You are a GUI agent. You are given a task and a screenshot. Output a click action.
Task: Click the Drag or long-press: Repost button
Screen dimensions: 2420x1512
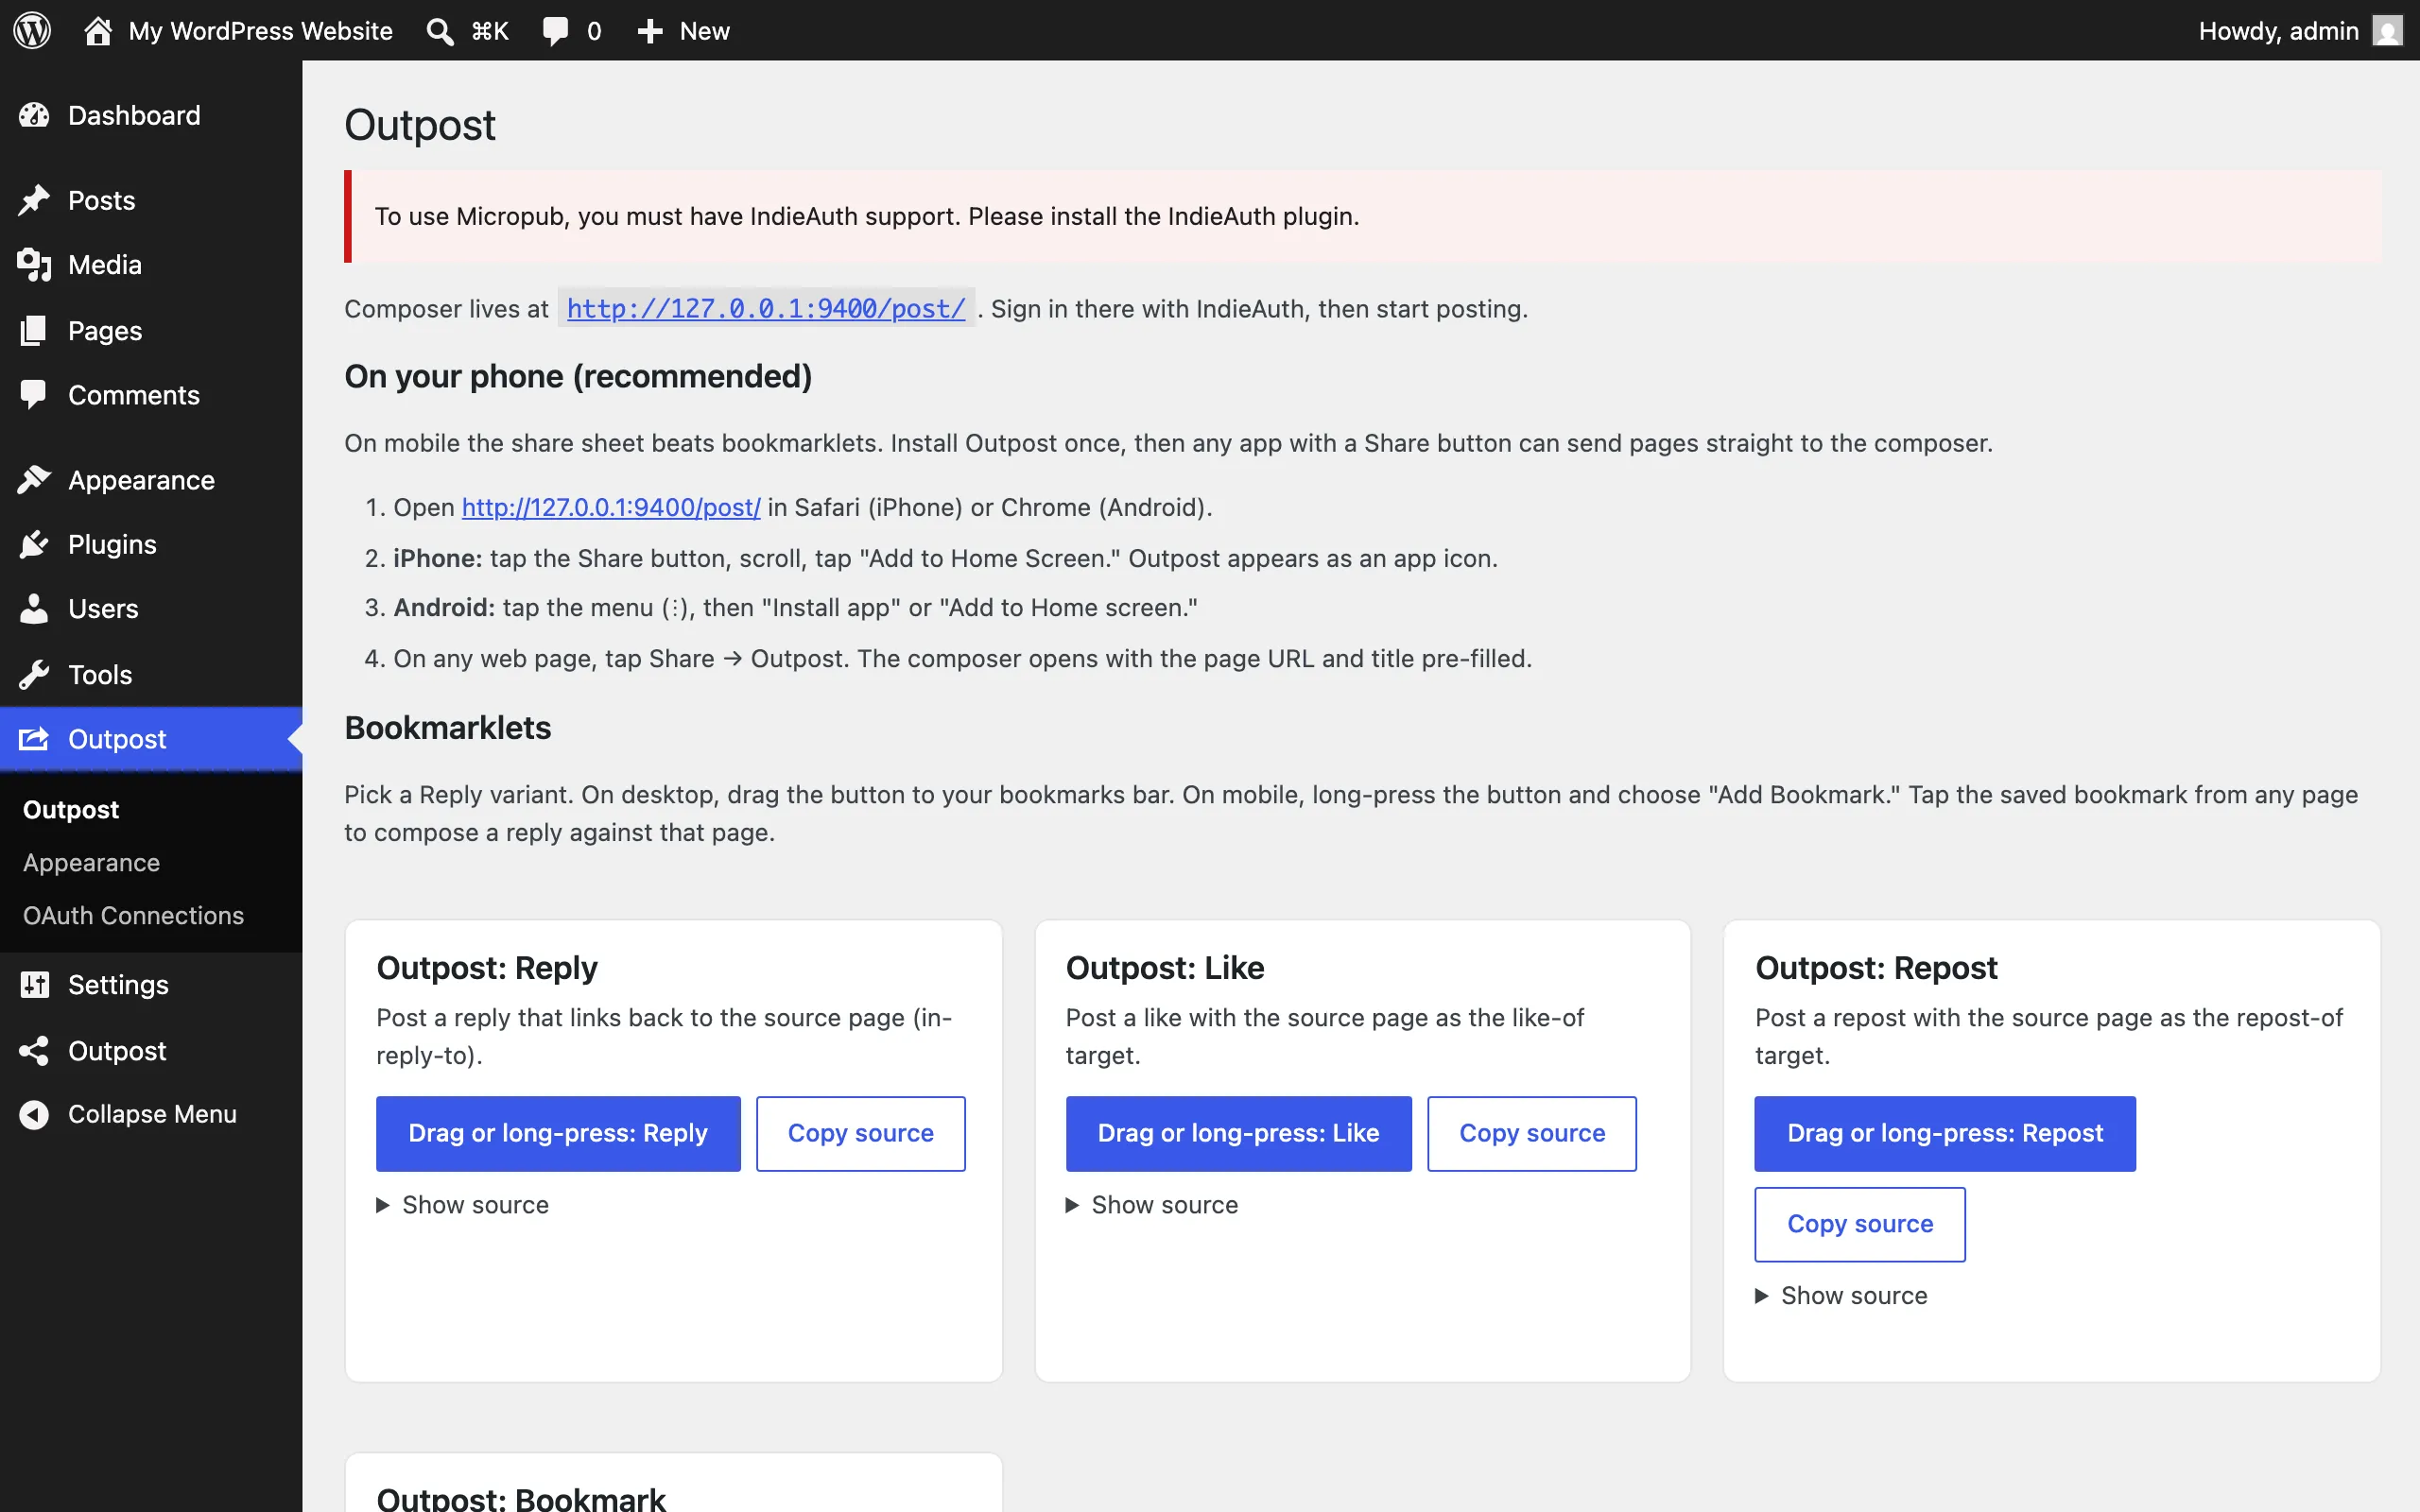pyautogui.click(x=1945, y=1134)
